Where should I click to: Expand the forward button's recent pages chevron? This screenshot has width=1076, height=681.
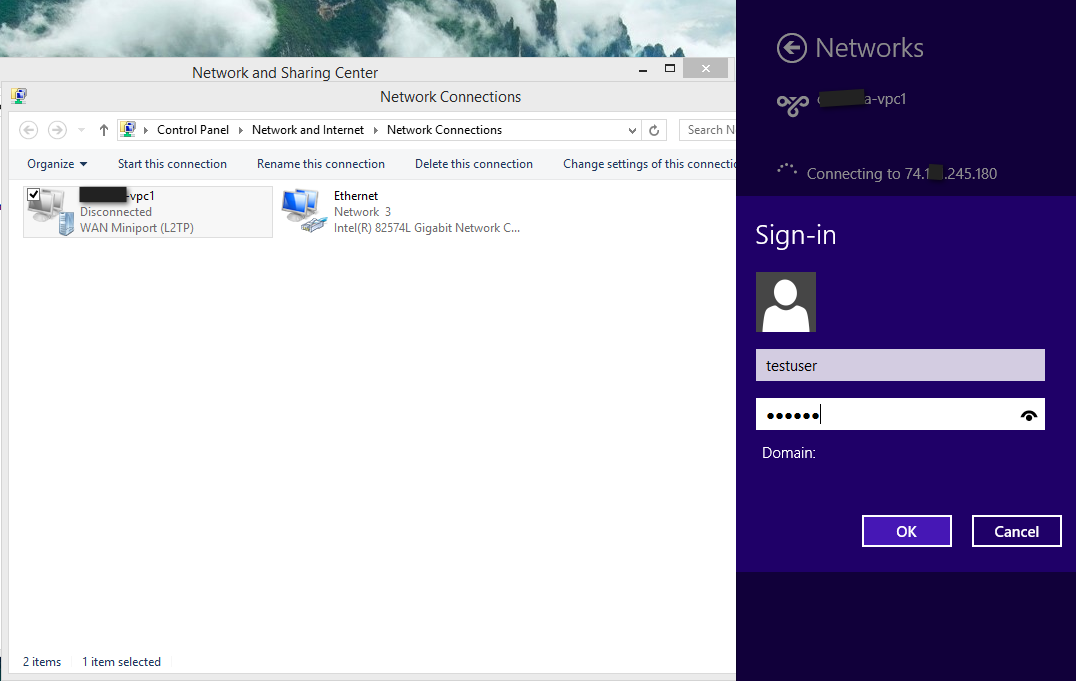pos(80,129)
